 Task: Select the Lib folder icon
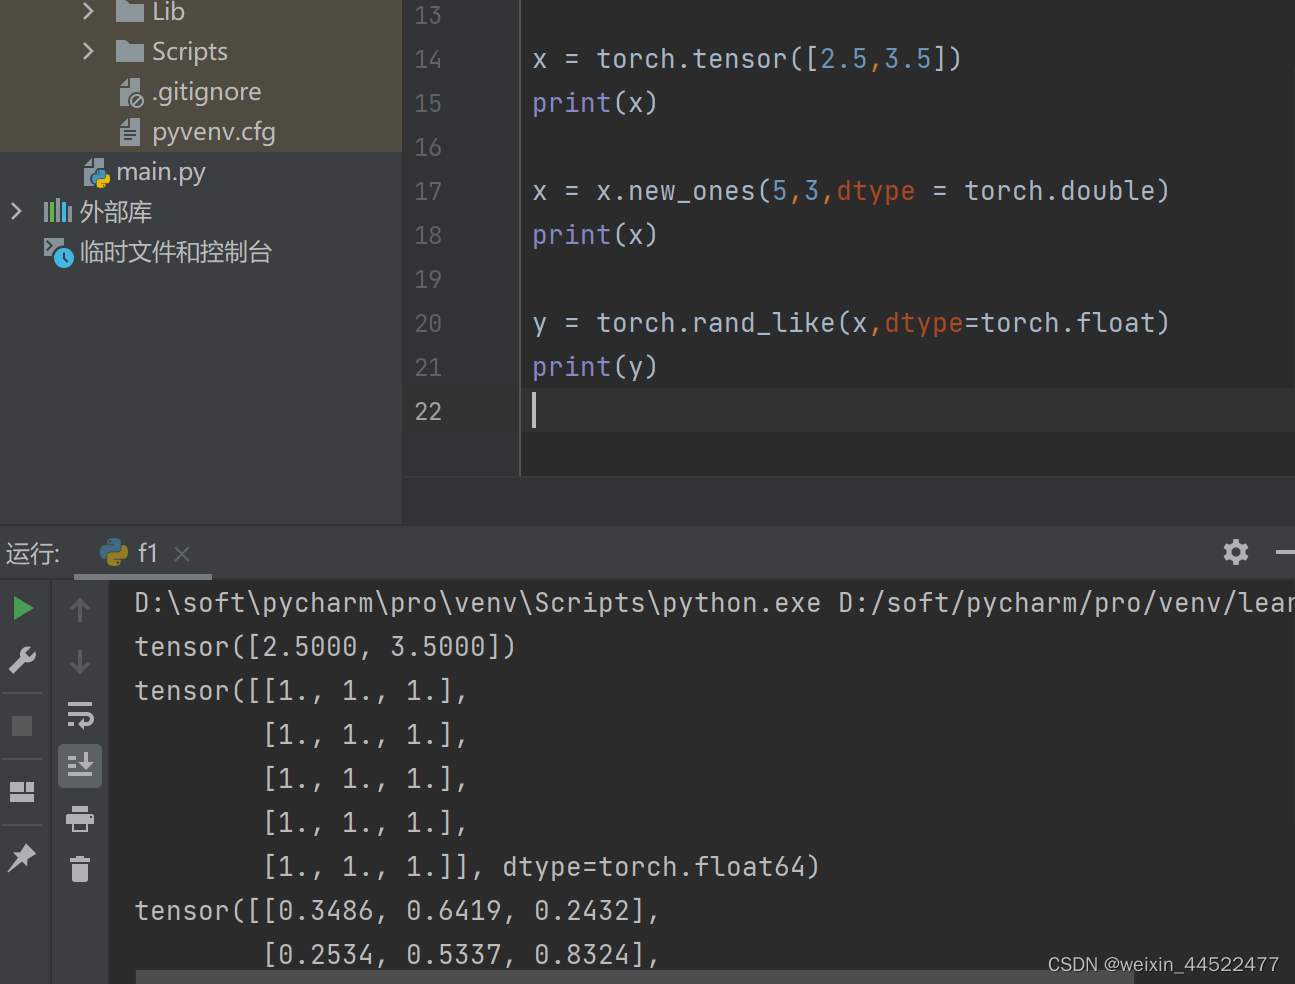(130, 11)
